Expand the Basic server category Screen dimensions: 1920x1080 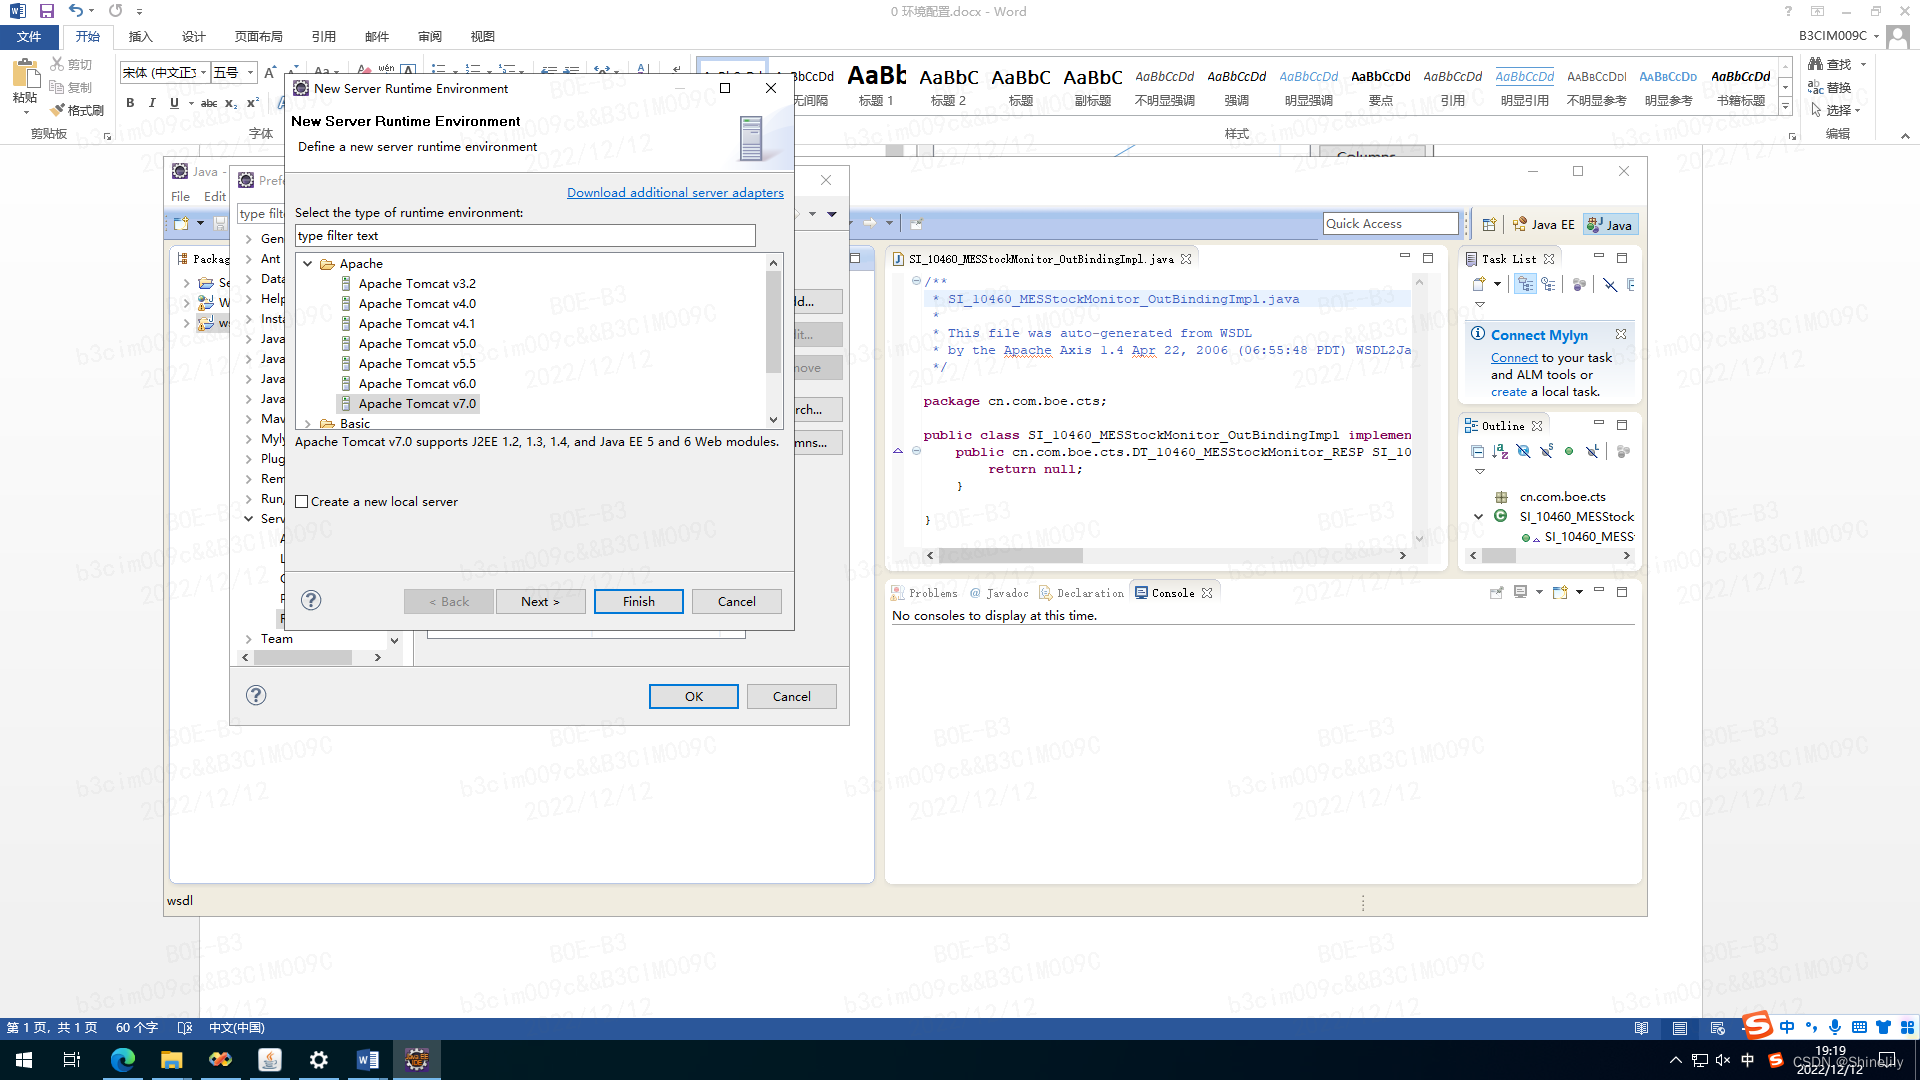coord(308,424)
